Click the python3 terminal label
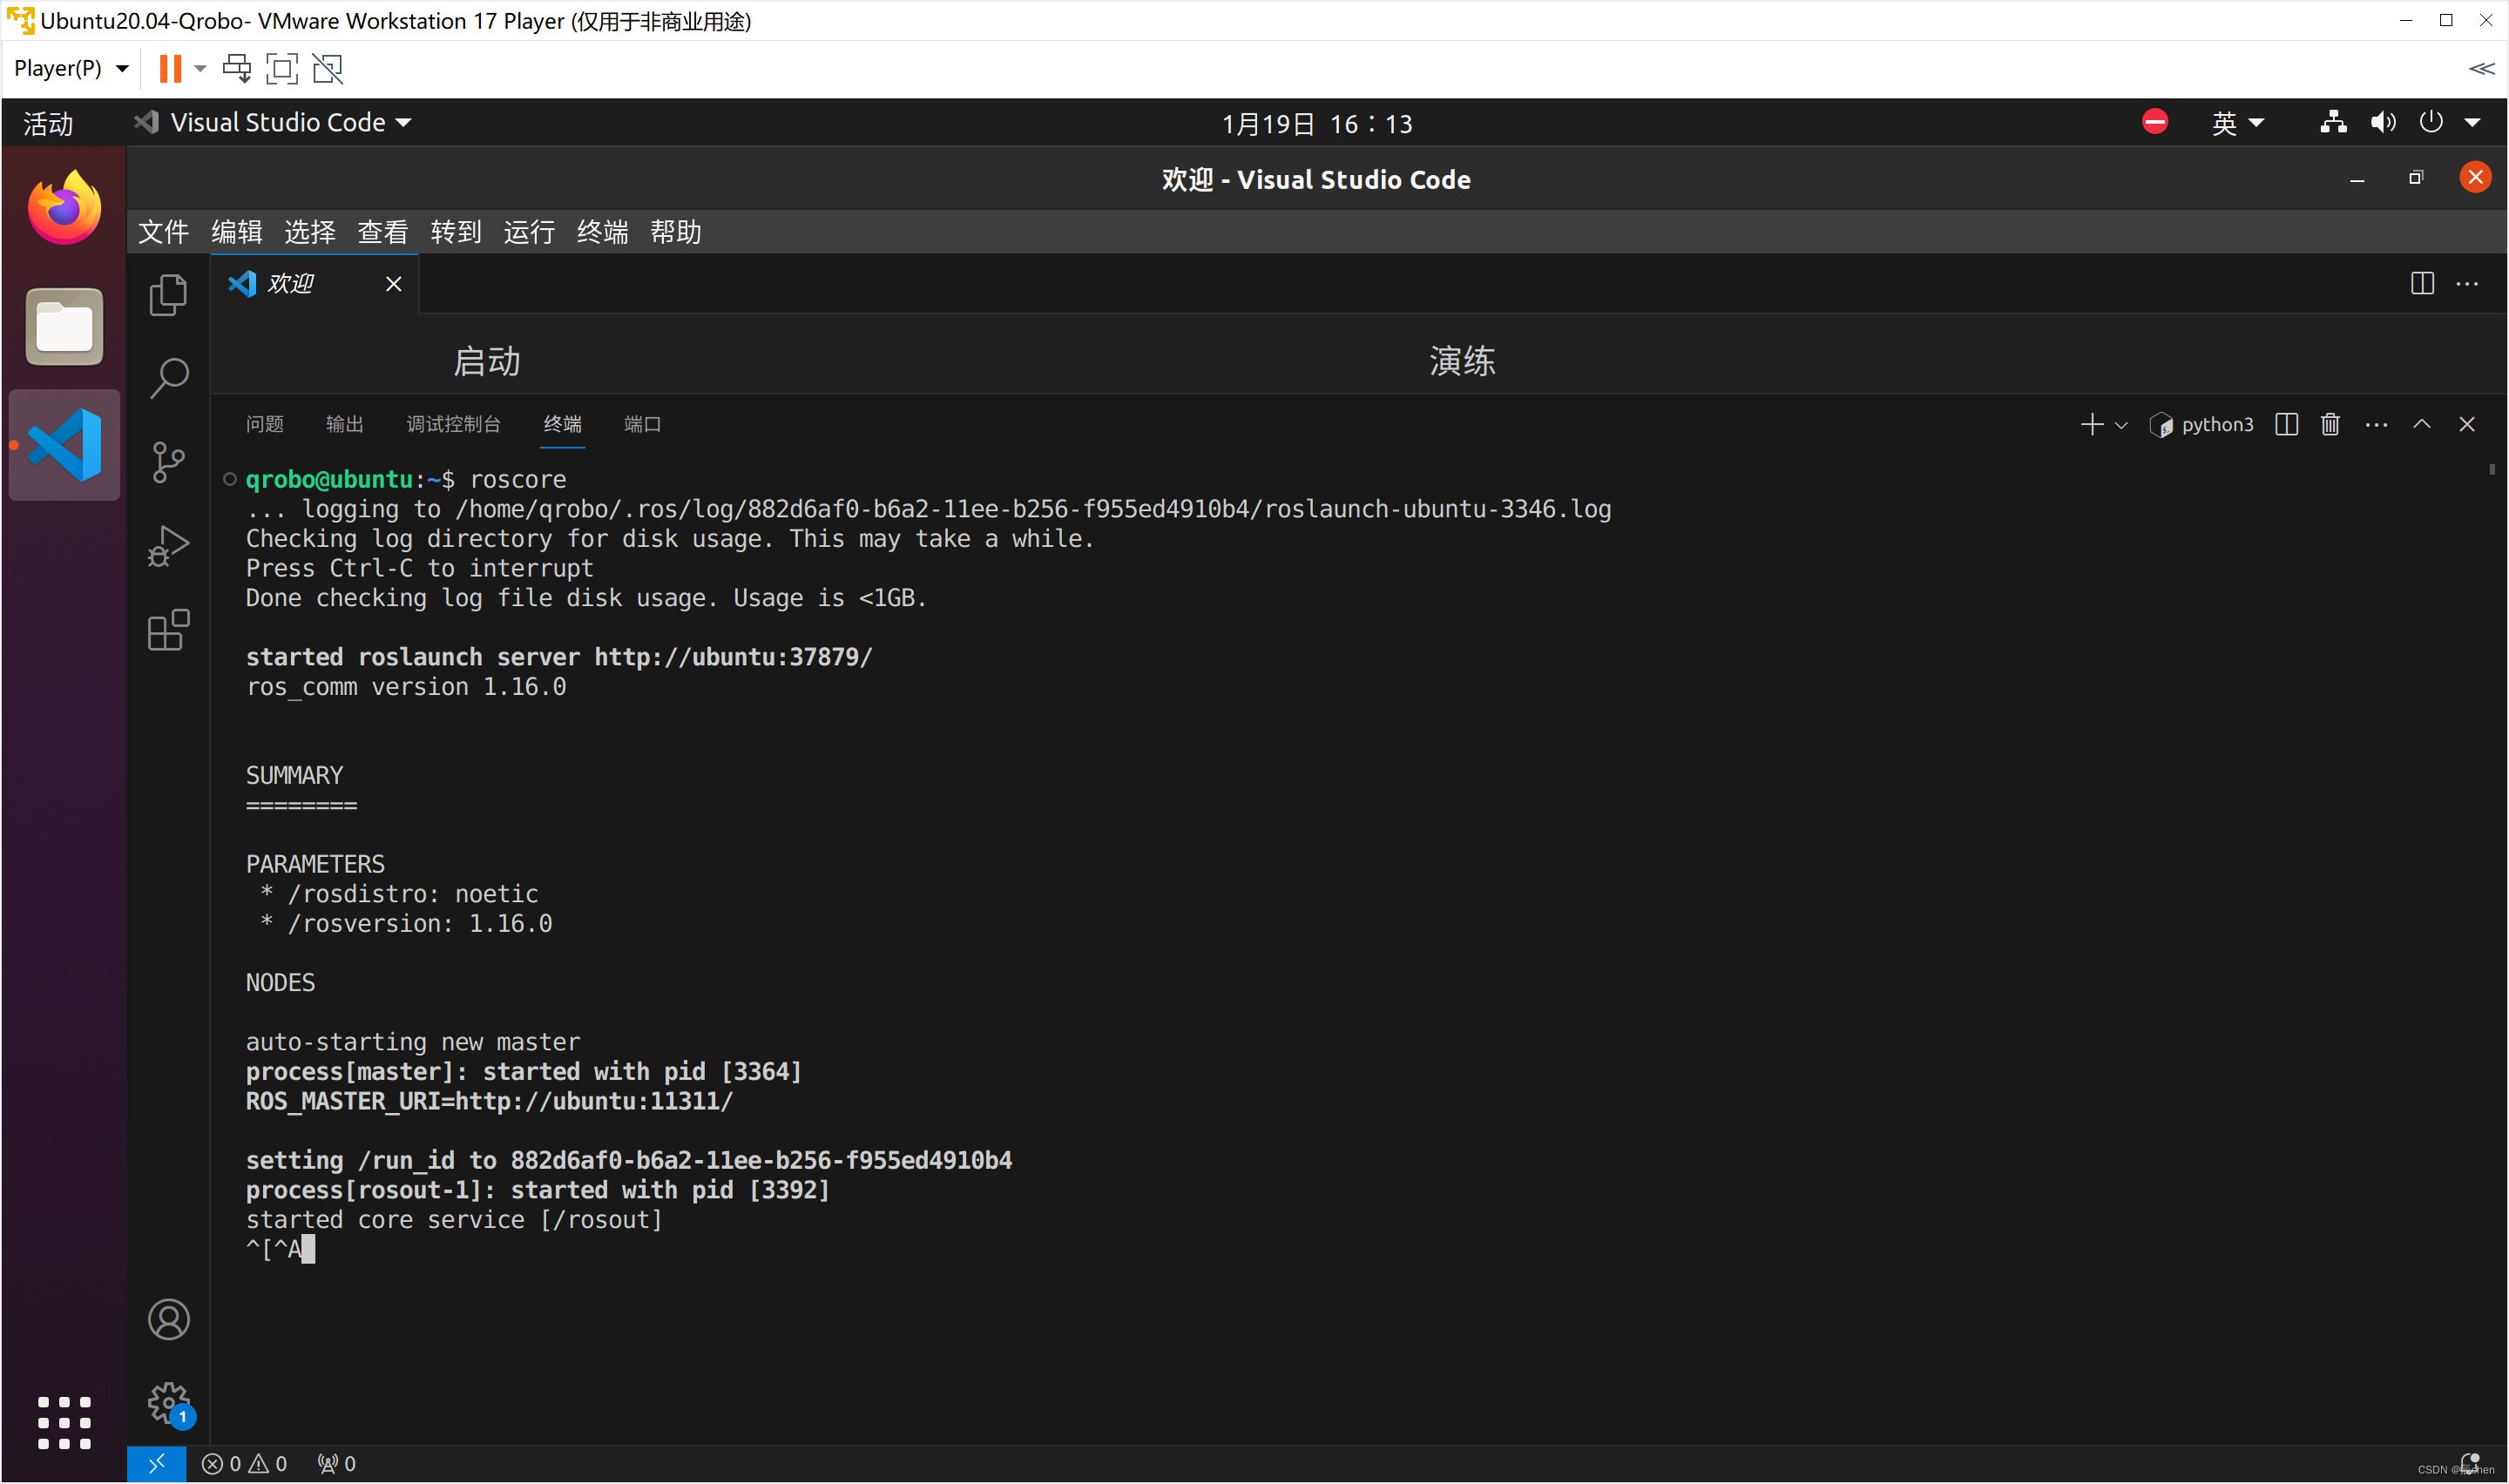Image resolution: width=2509 pixels, height=1484 pixels. (x=2217, y=425)
